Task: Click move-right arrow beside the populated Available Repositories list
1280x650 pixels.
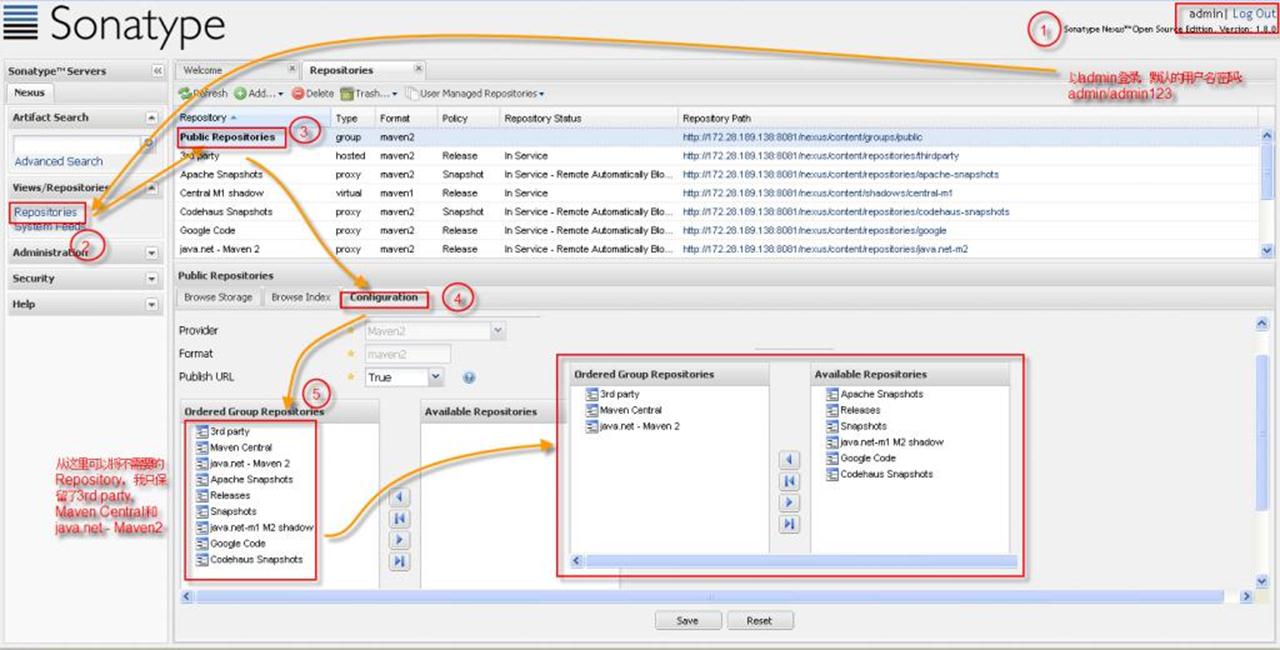Action: pyautogui.click(x=789, y=503)
